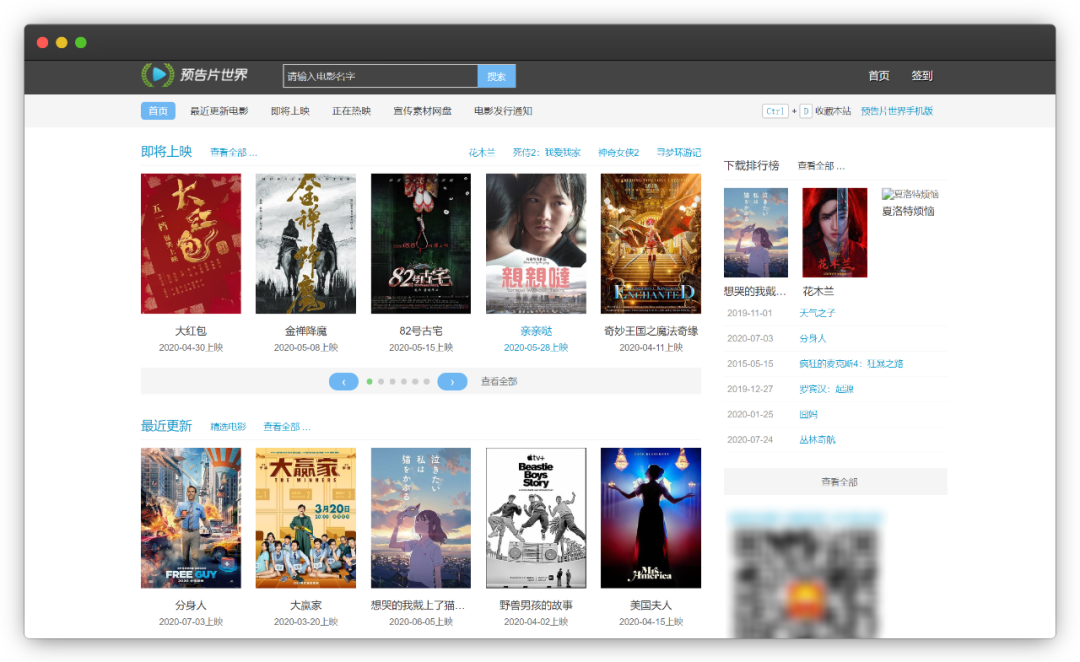Click 查看全部 next to the carousel arrows
Screen dimensions: 1080x662
(499, 382)
